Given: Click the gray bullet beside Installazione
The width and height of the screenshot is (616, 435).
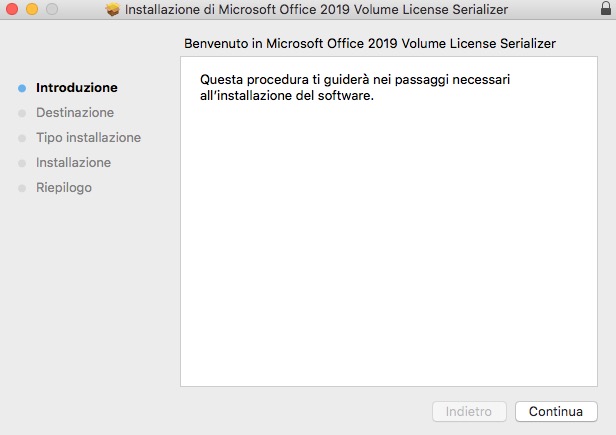Looking at the screenshot, I should [x=22, y=163].
